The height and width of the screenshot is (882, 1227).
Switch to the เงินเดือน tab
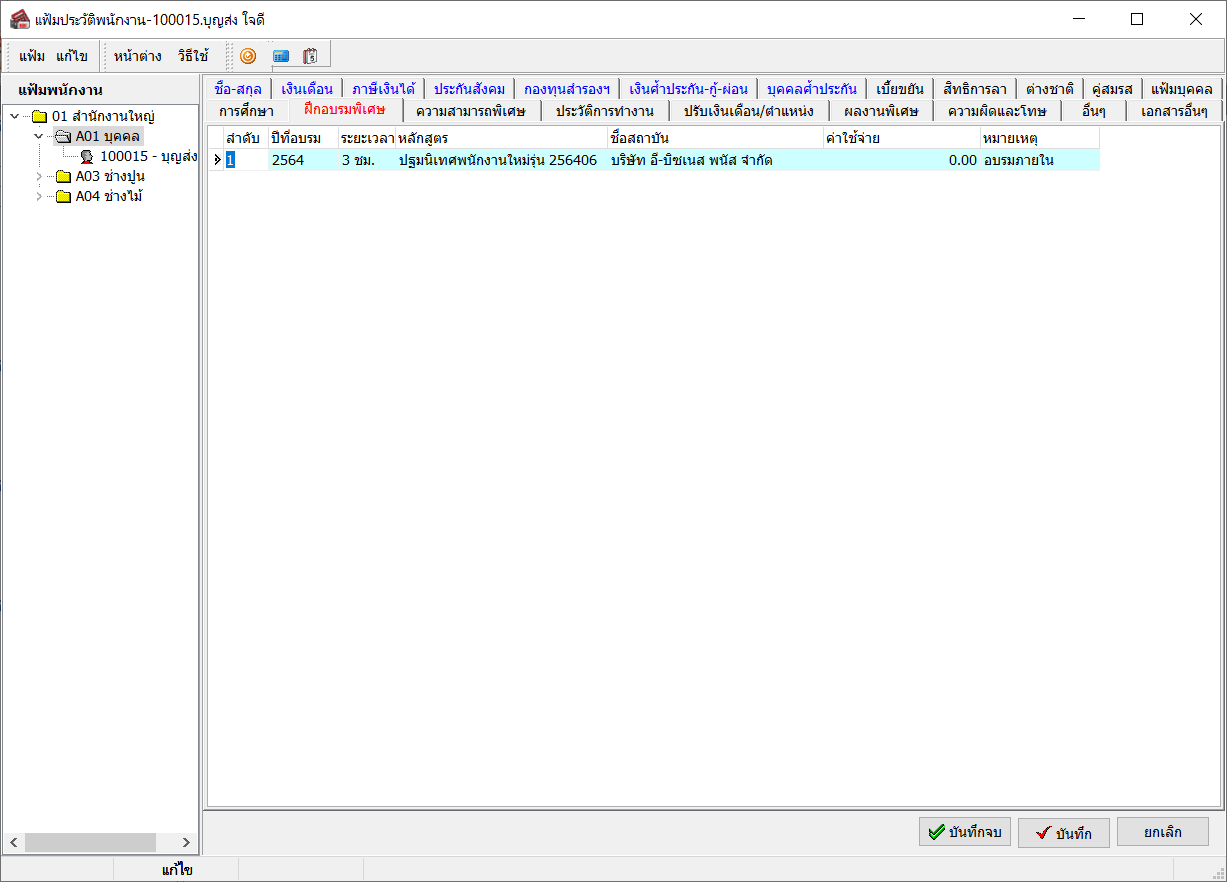tap(307, 88)
